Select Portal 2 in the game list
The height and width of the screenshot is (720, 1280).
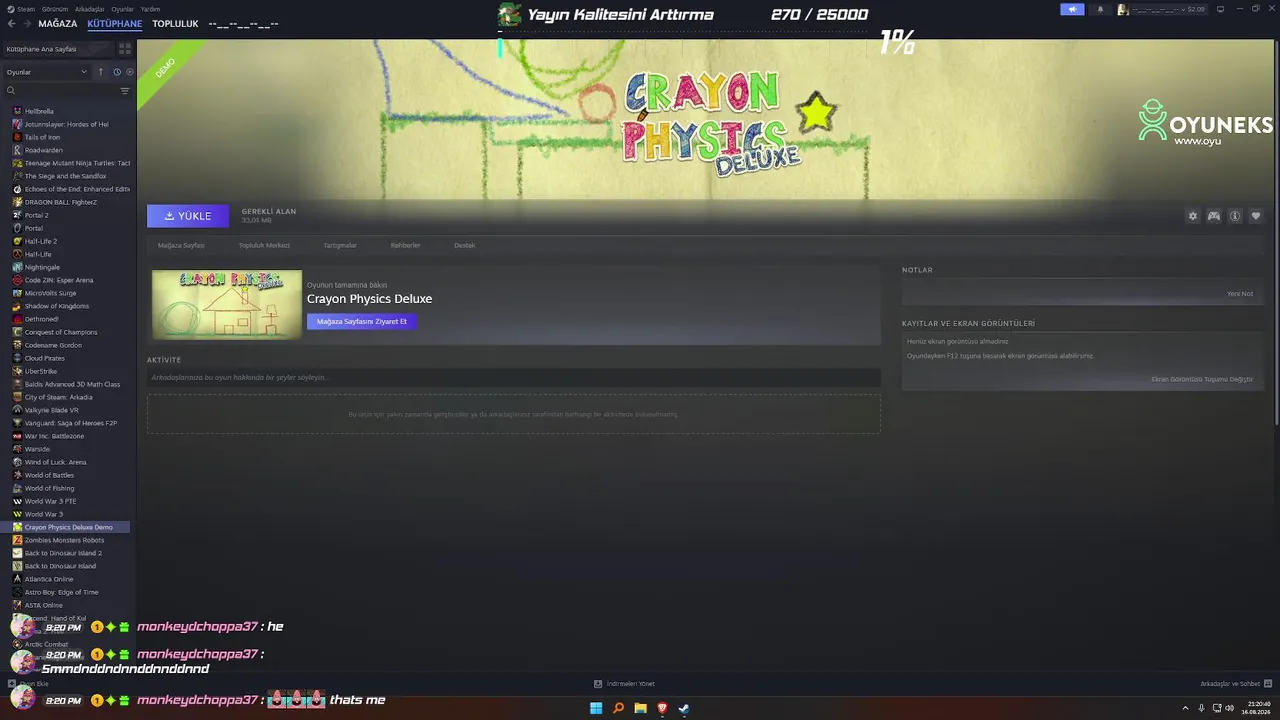tap(65, 215)
